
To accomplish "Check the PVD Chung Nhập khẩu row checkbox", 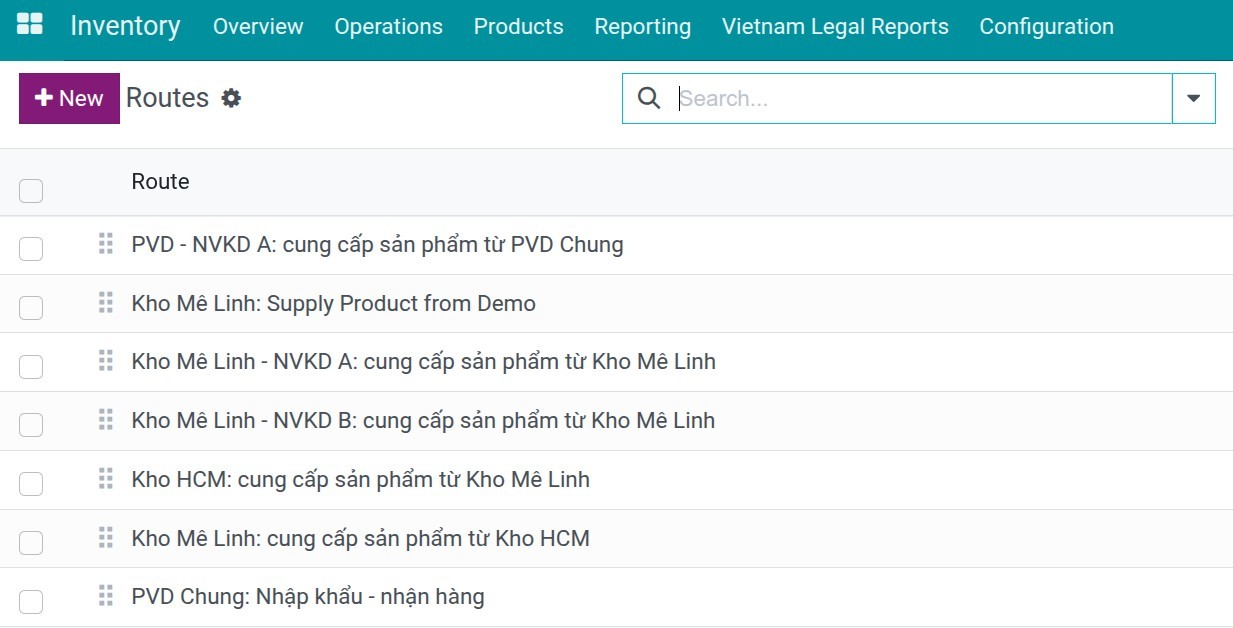I will pyautogui.click(x=31, y=602).
